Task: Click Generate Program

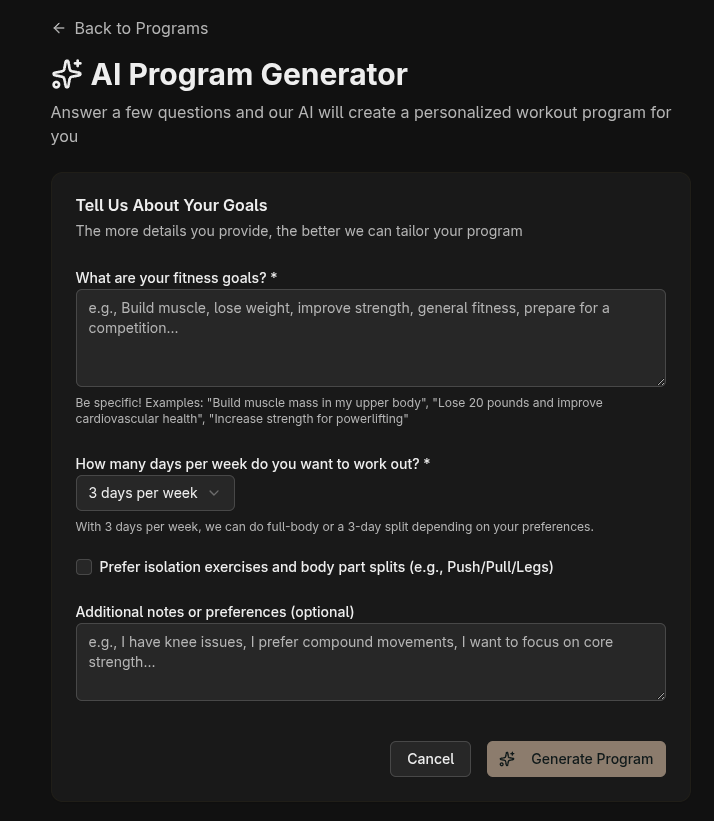Action: 576,759
